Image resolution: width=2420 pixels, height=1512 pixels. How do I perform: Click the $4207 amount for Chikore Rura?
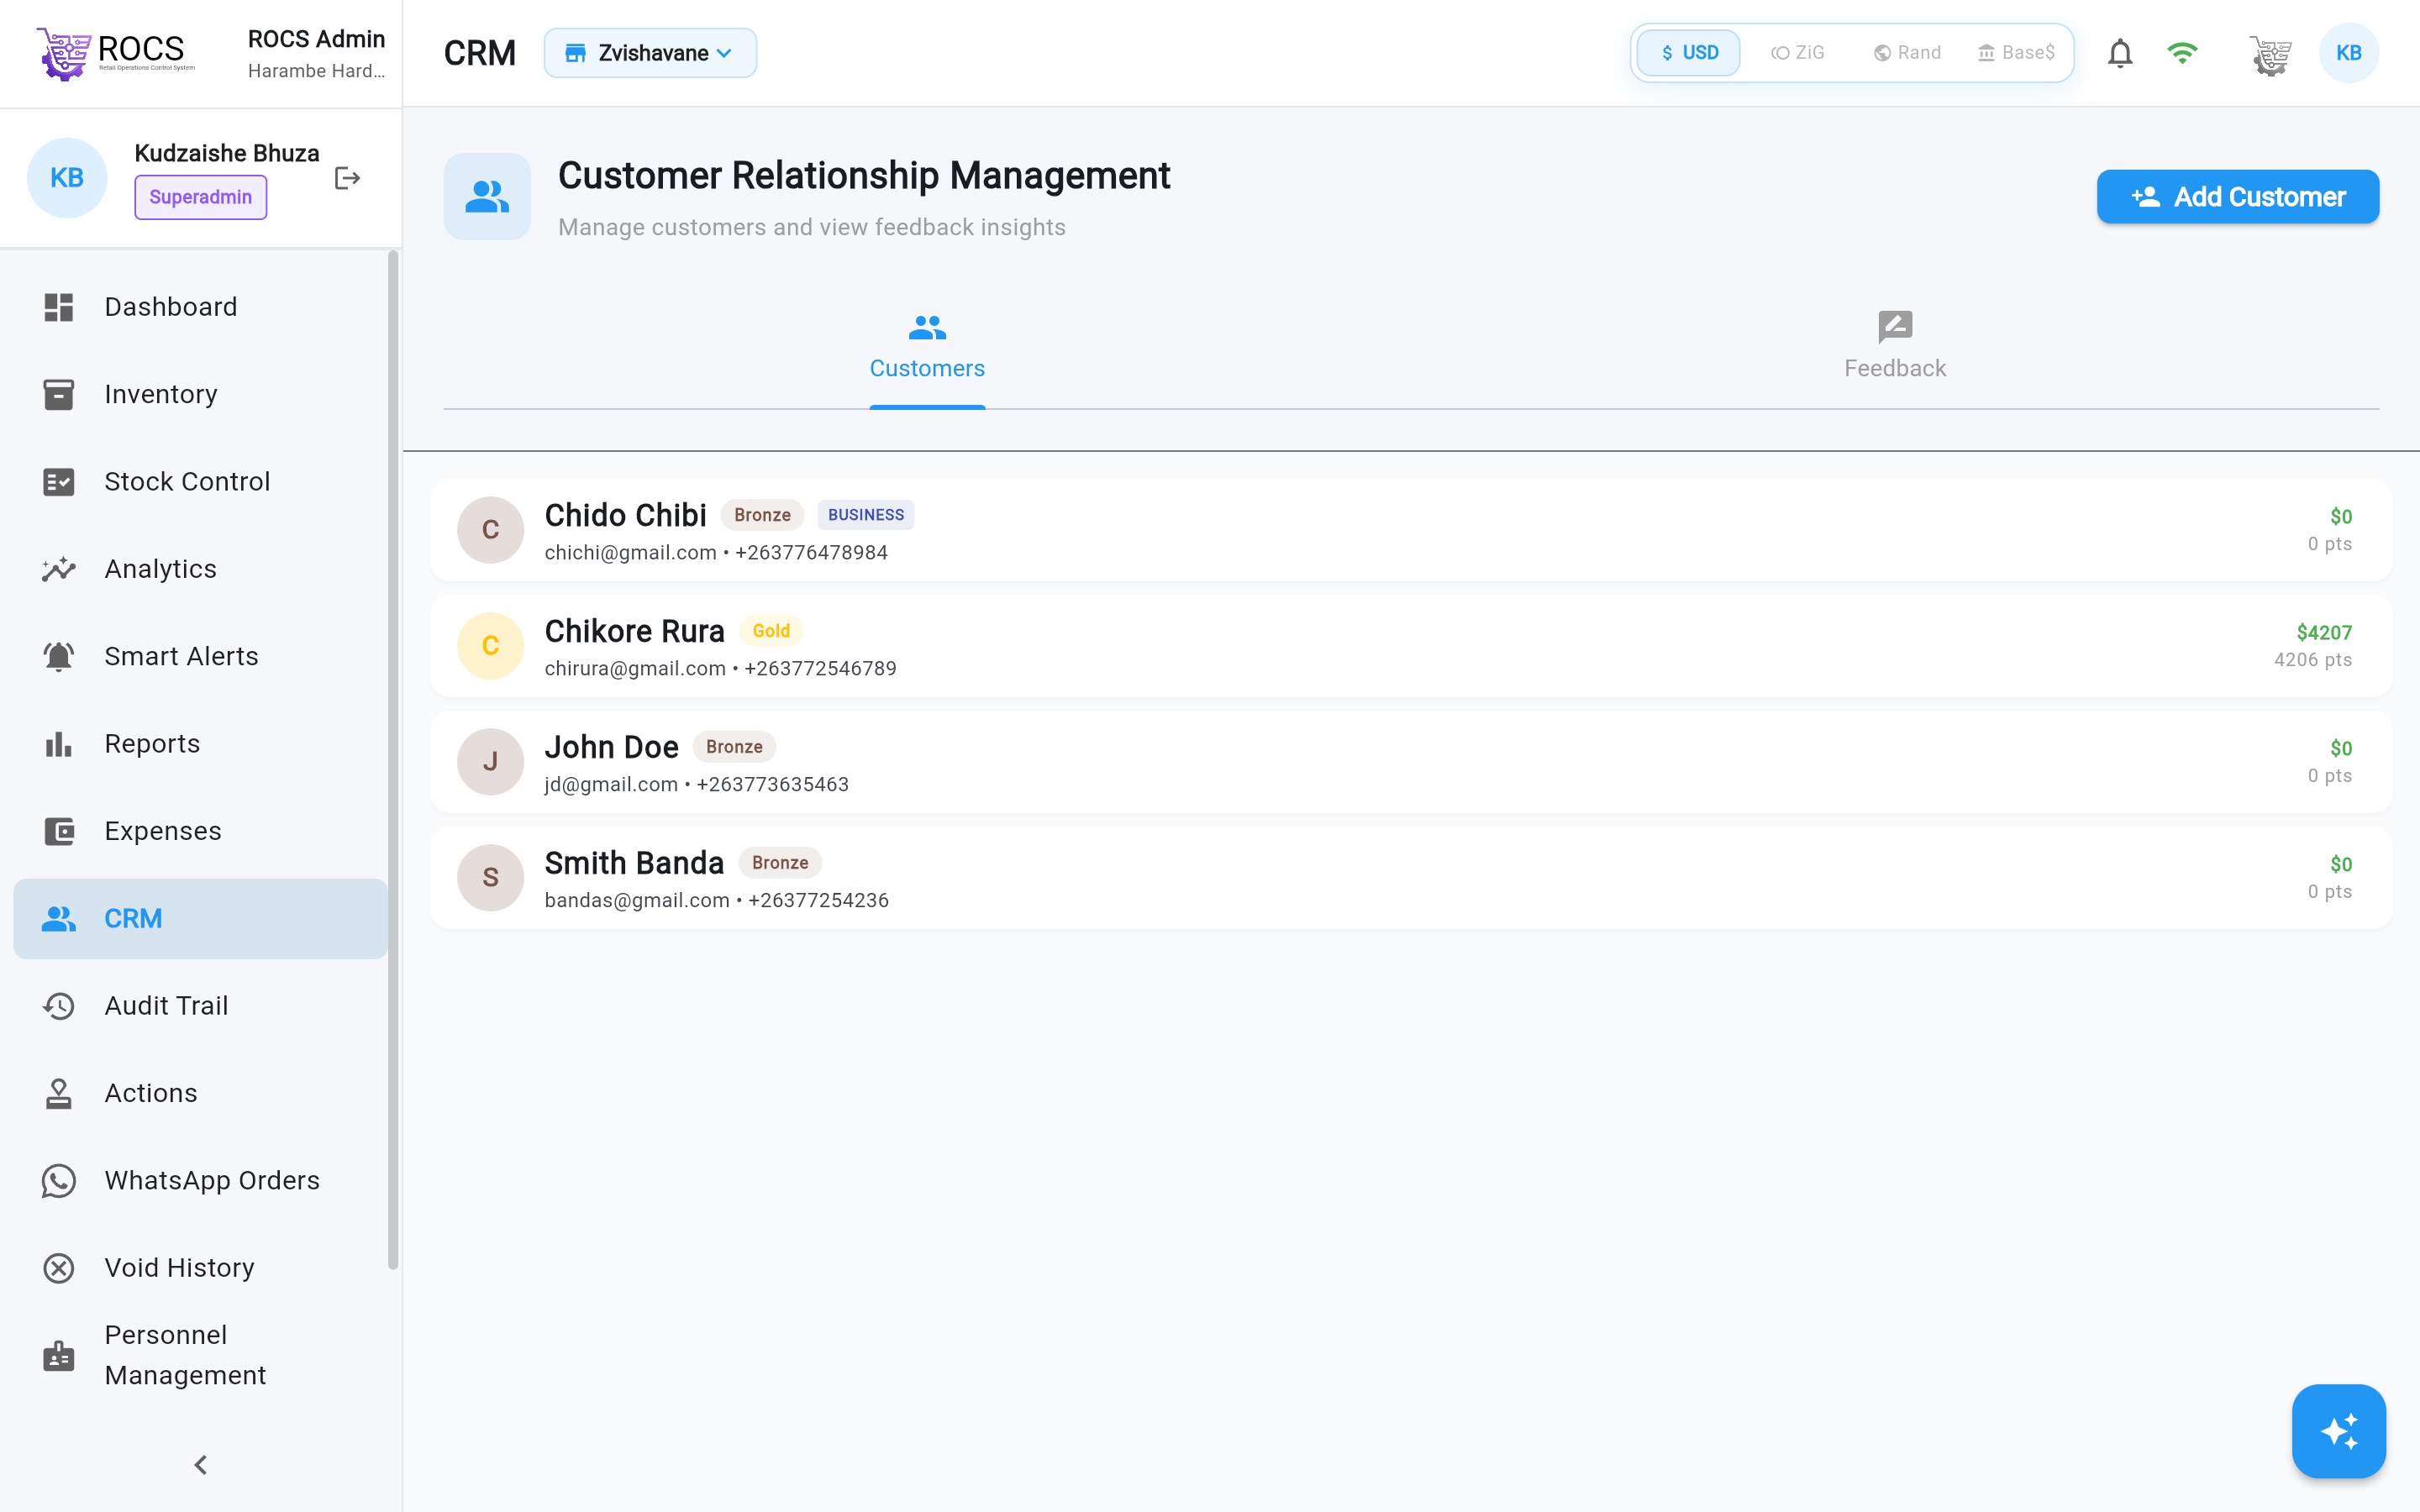pos(2323,633)
